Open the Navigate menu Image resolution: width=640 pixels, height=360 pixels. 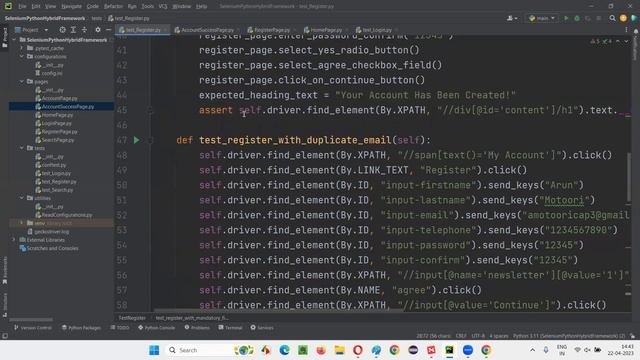[x=71, y=7]
